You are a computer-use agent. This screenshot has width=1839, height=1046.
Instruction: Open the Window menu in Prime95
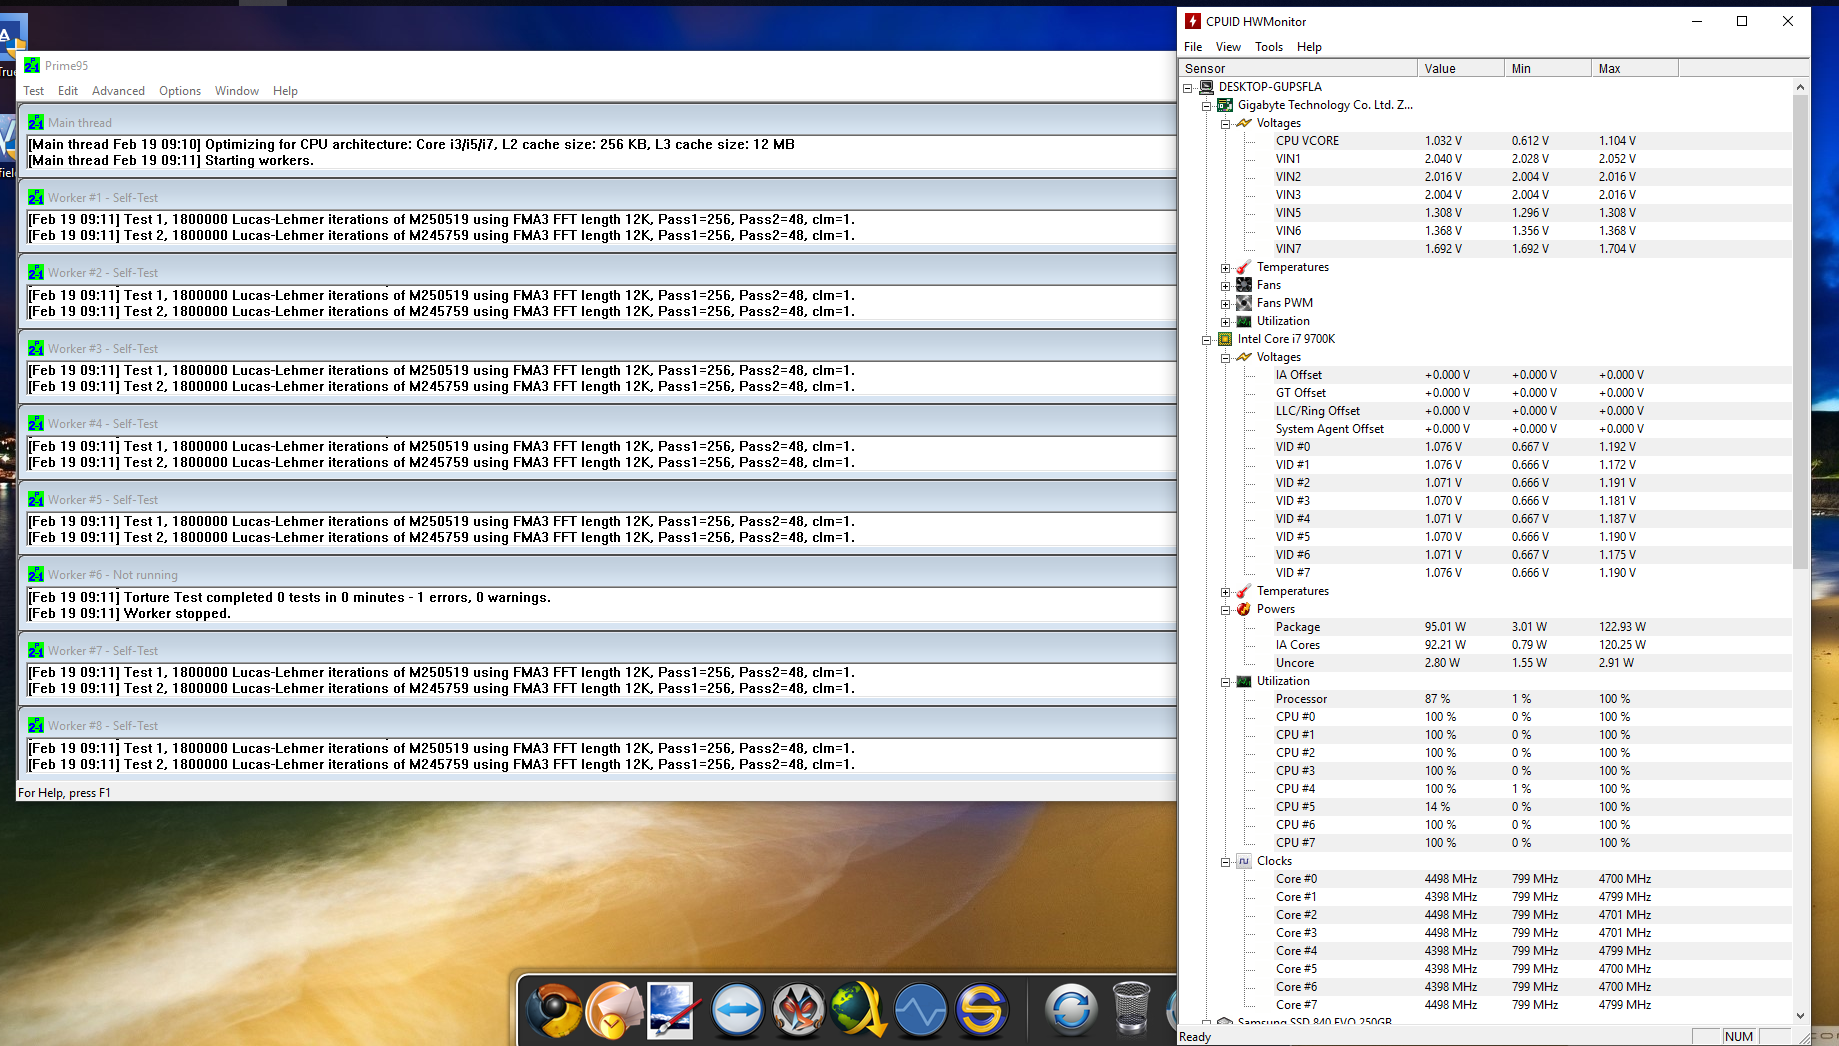point(237,91)
